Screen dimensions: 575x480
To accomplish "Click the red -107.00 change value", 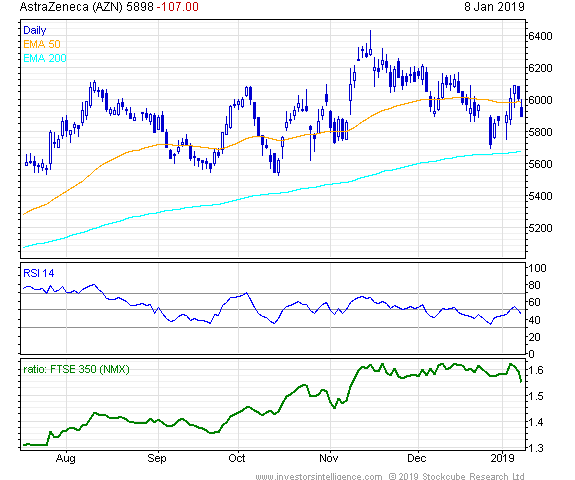I will [x=177, y=7].
